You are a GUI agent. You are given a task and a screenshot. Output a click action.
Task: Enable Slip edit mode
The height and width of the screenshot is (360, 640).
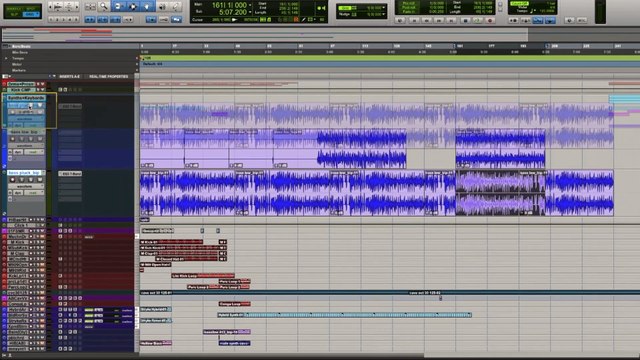coord(14,14)
